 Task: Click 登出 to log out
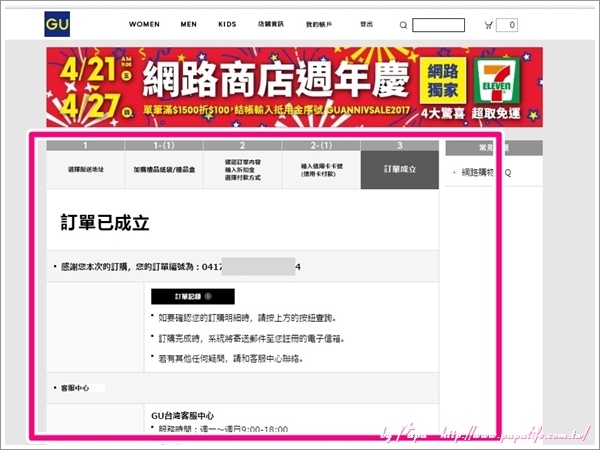[x=366, y=24]
